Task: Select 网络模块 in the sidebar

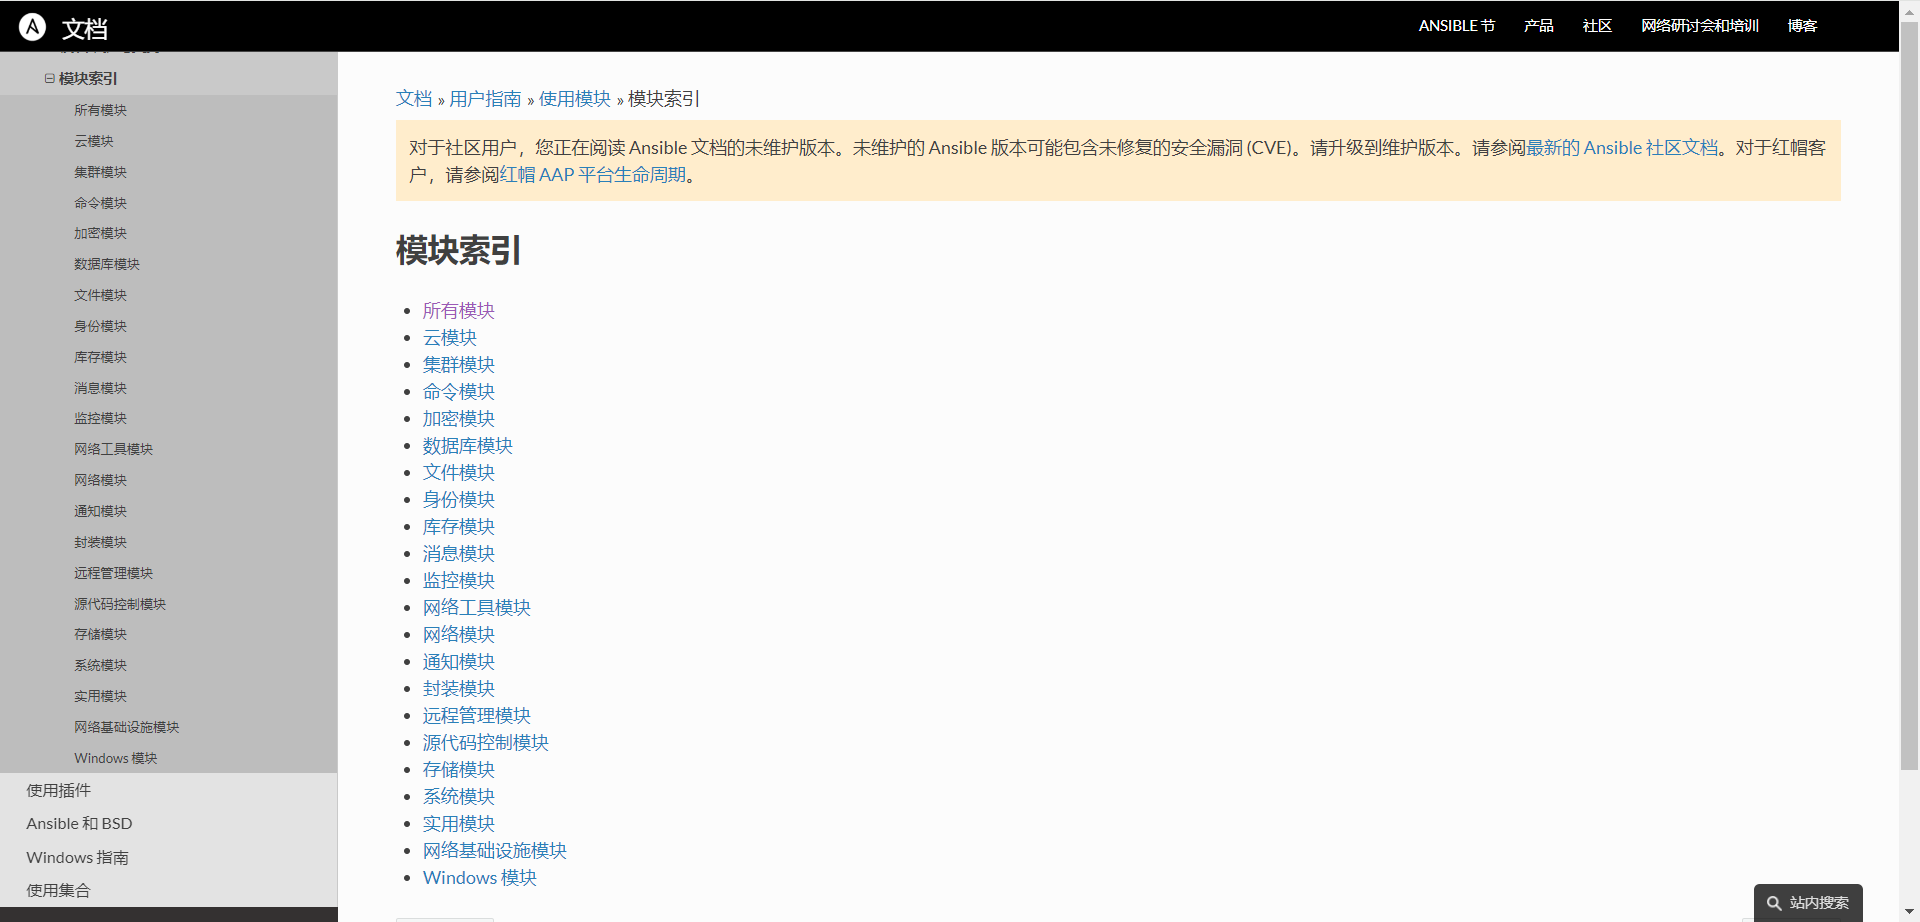Action: [x=100, y=480]
